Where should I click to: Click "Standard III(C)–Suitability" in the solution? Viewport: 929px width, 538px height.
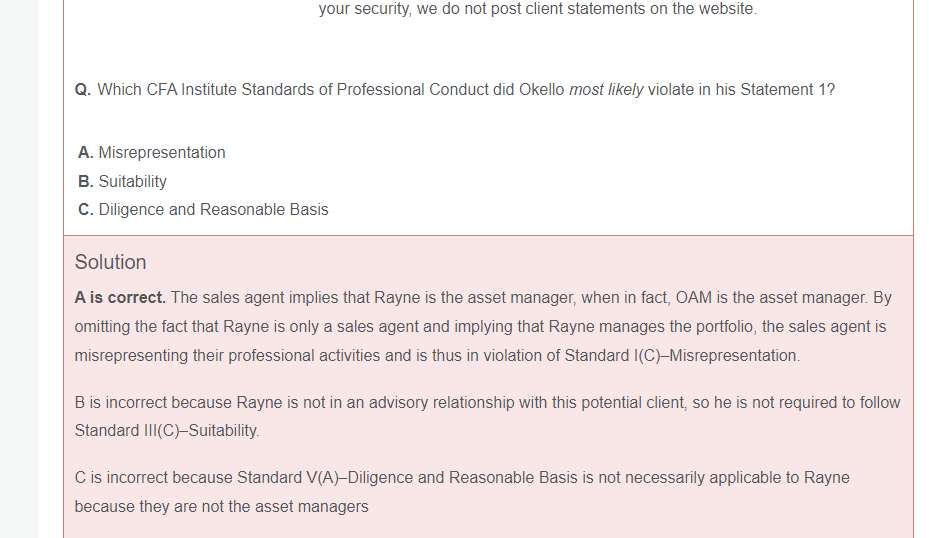(x=166, y=431)
